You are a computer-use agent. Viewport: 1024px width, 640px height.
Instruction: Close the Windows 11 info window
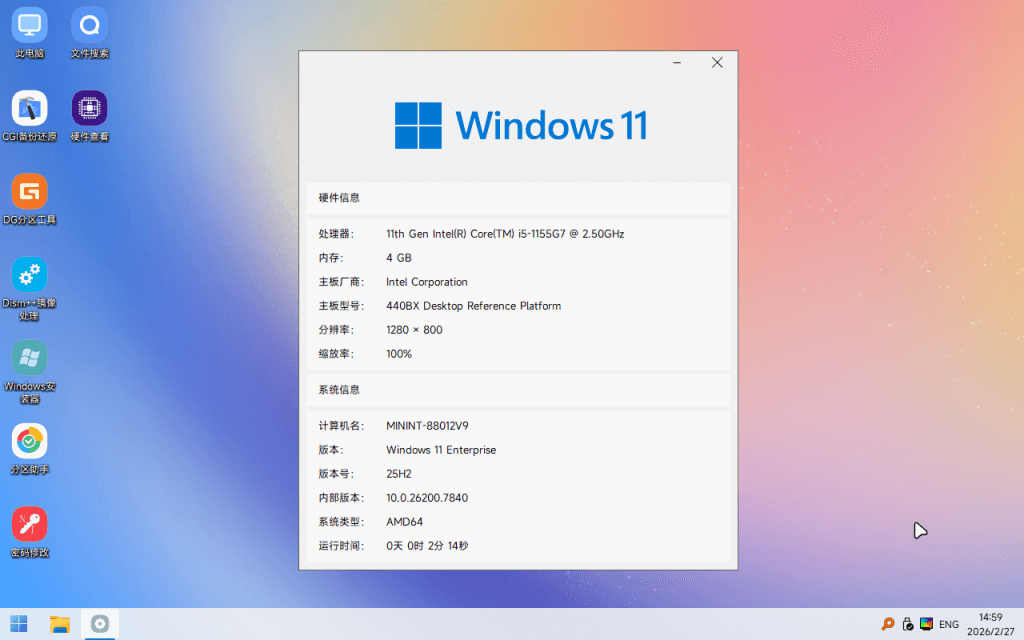click(717, 63)
